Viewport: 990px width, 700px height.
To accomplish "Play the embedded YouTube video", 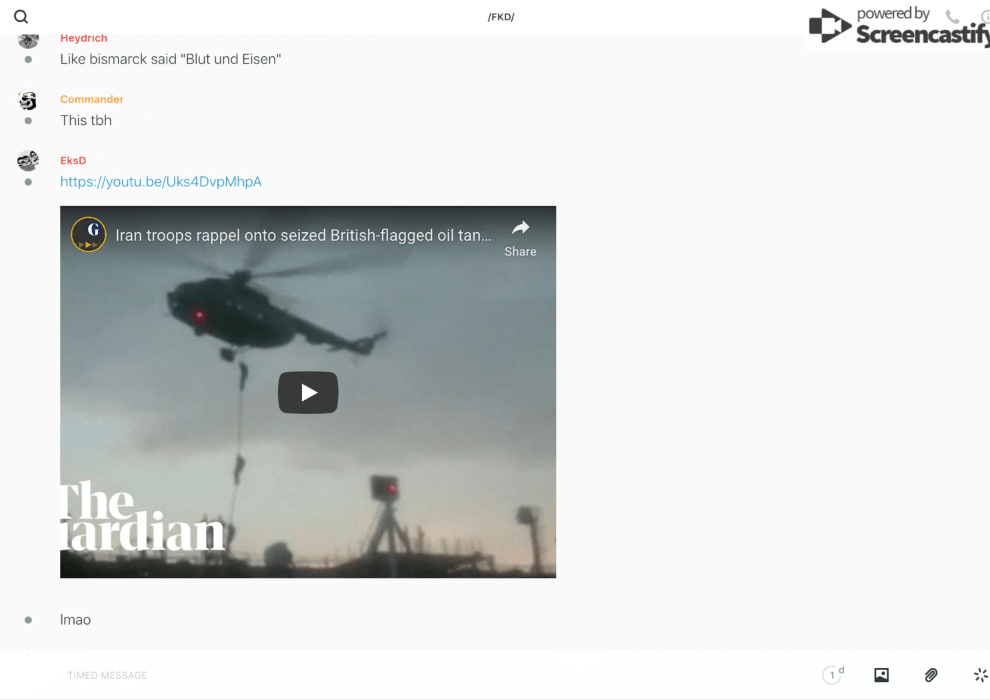I will (x=308, y=393).
